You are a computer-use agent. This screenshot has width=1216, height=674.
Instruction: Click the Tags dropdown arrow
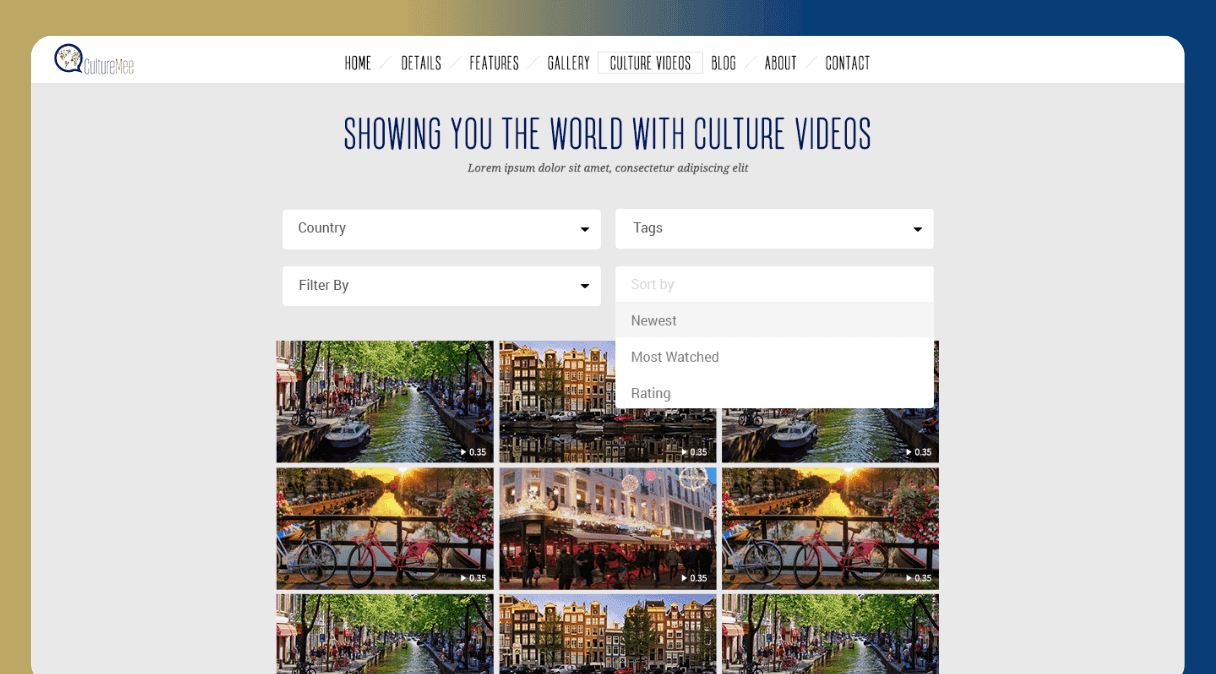point(917,230)
